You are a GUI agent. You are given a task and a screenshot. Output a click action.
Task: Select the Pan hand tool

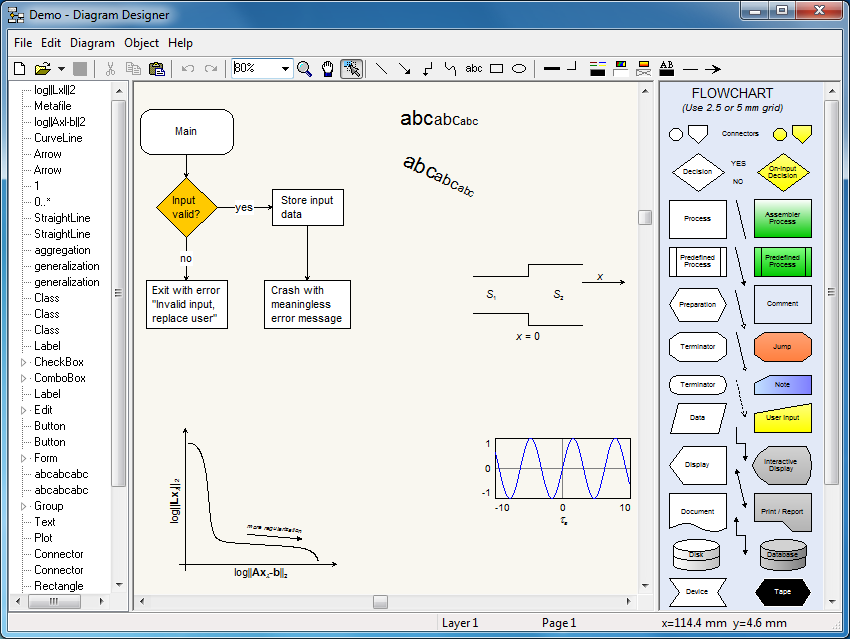327,69
